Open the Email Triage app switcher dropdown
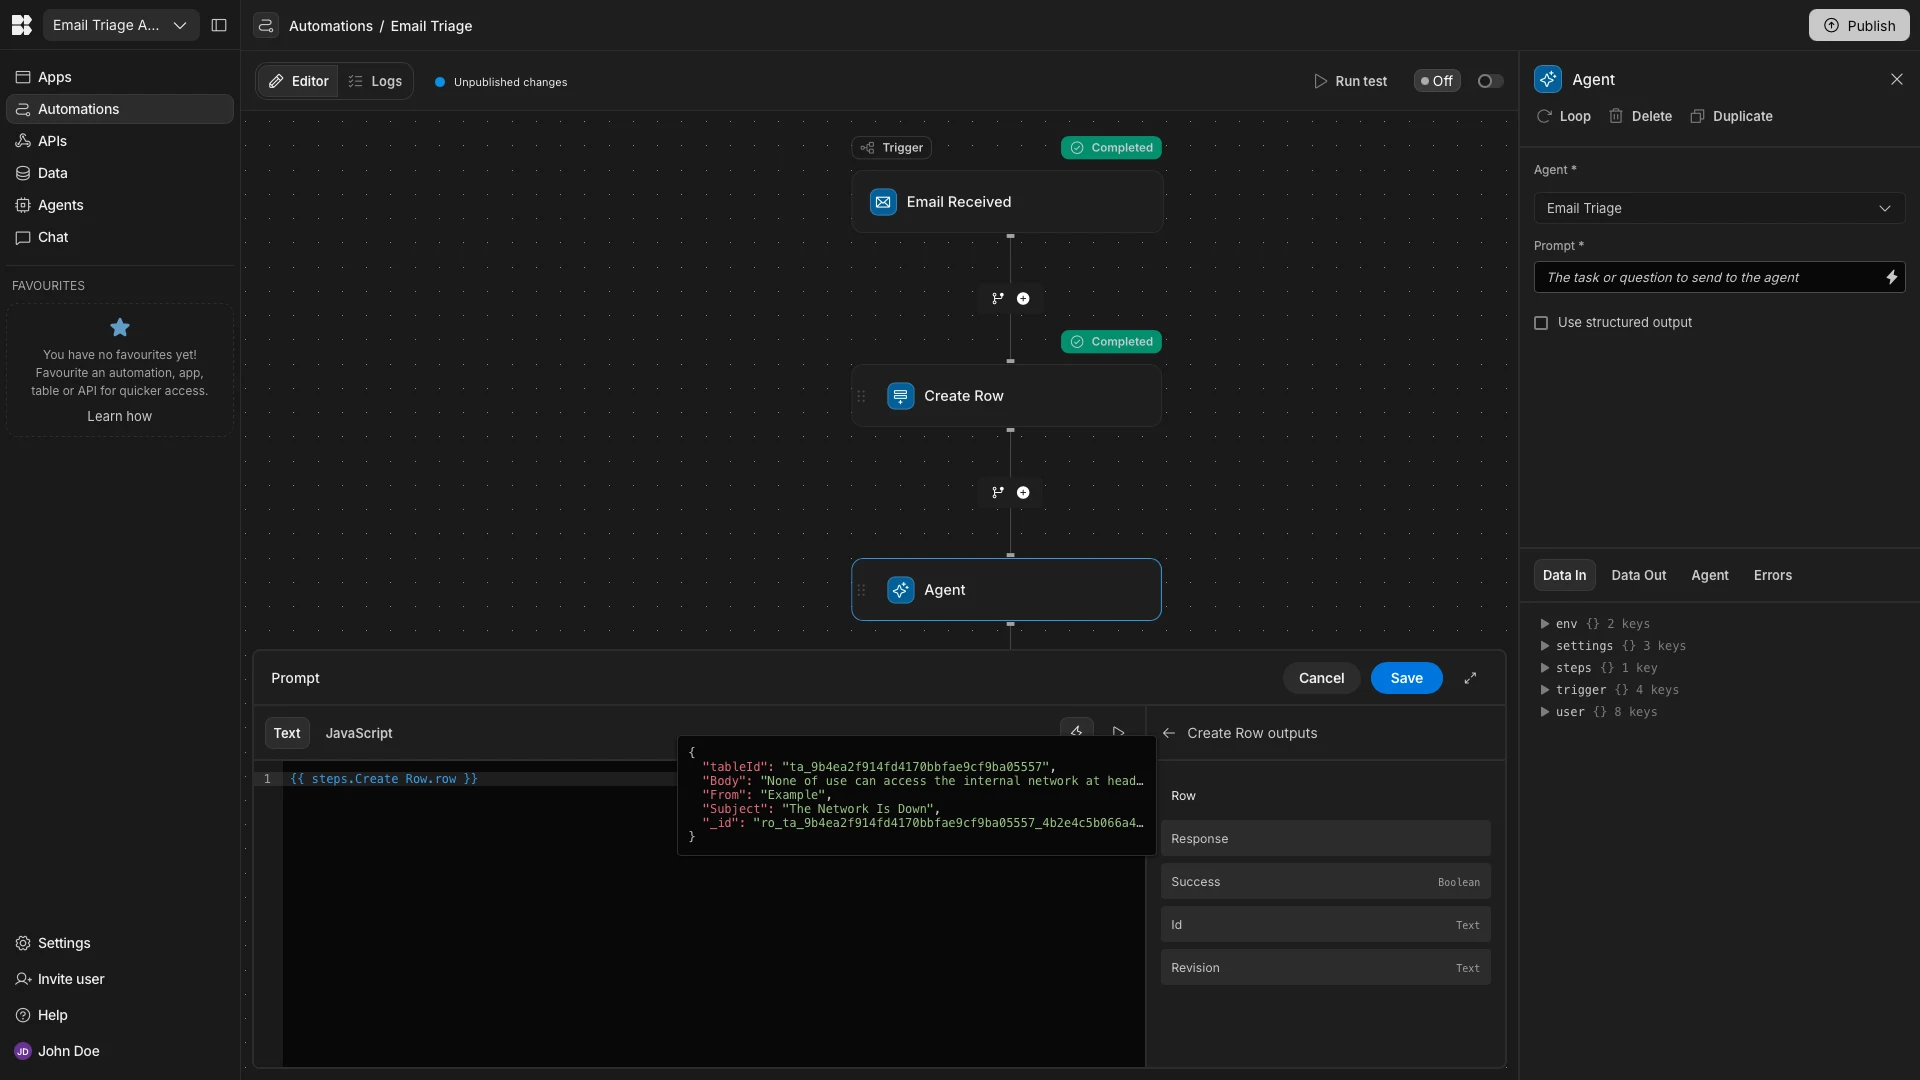Screen dimensions: 1920x1080 click(x=120, y=26)
